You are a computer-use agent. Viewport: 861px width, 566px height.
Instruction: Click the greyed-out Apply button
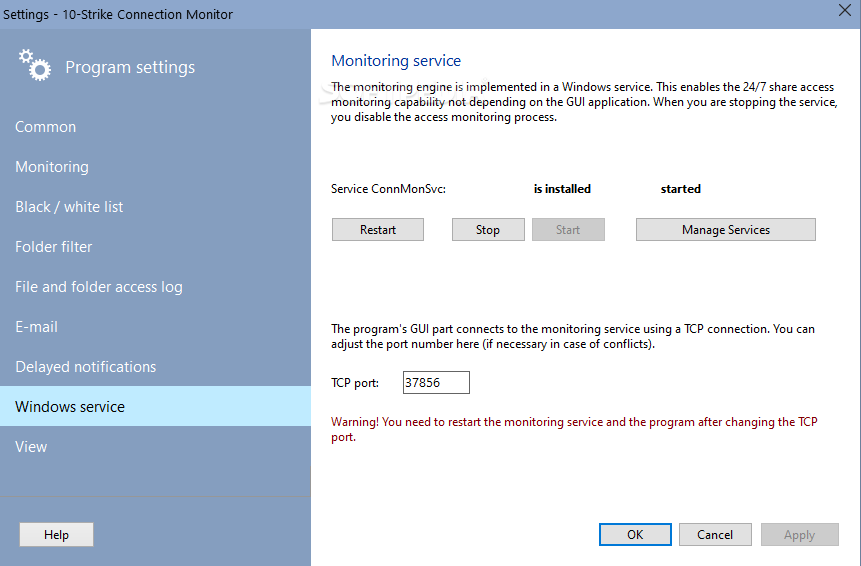800,535
